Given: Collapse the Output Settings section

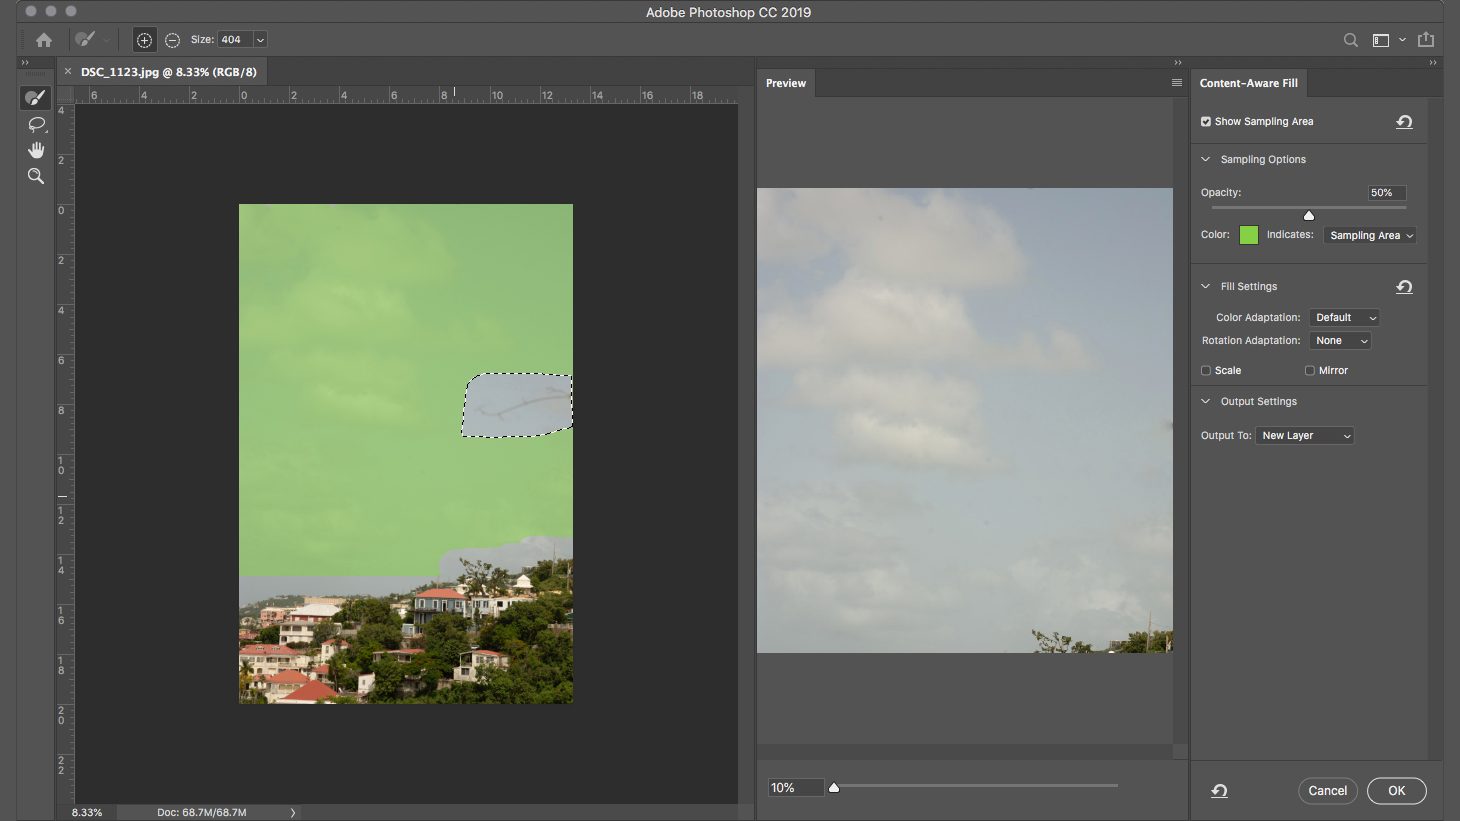Looking at the screenshot, I should coord(1206,402).
